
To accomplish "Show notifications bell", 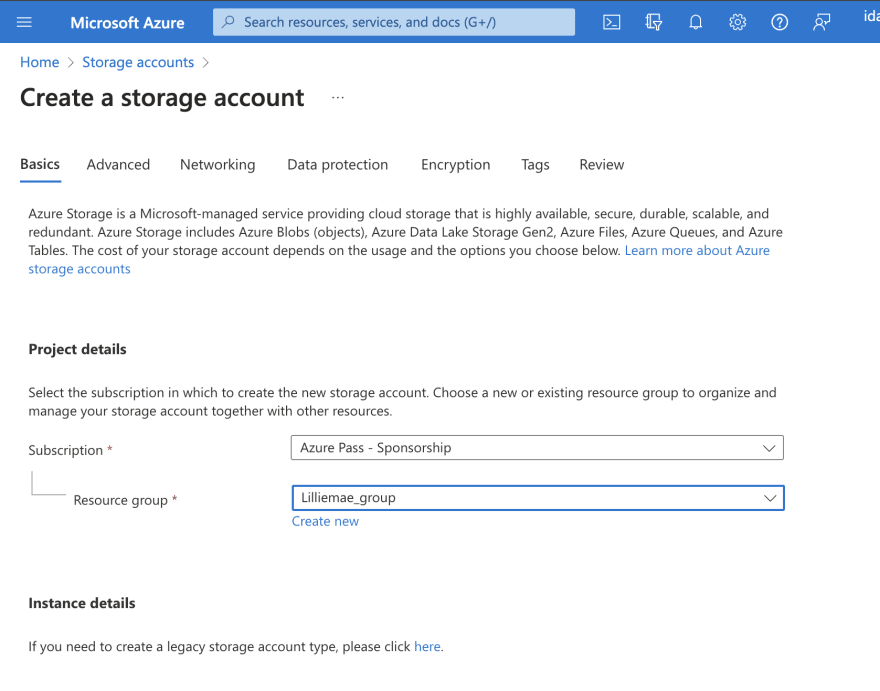I will (695, 22).
